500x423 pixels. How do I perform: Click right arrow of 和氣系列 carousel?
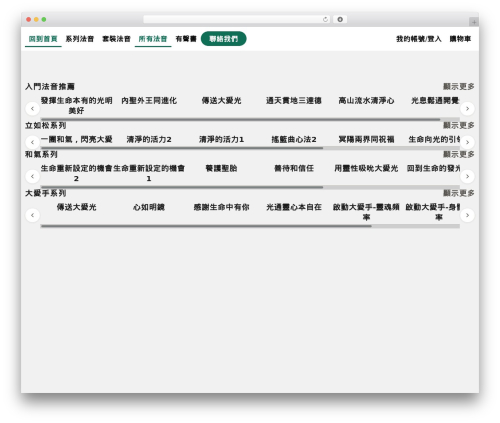tap(467, 176)
